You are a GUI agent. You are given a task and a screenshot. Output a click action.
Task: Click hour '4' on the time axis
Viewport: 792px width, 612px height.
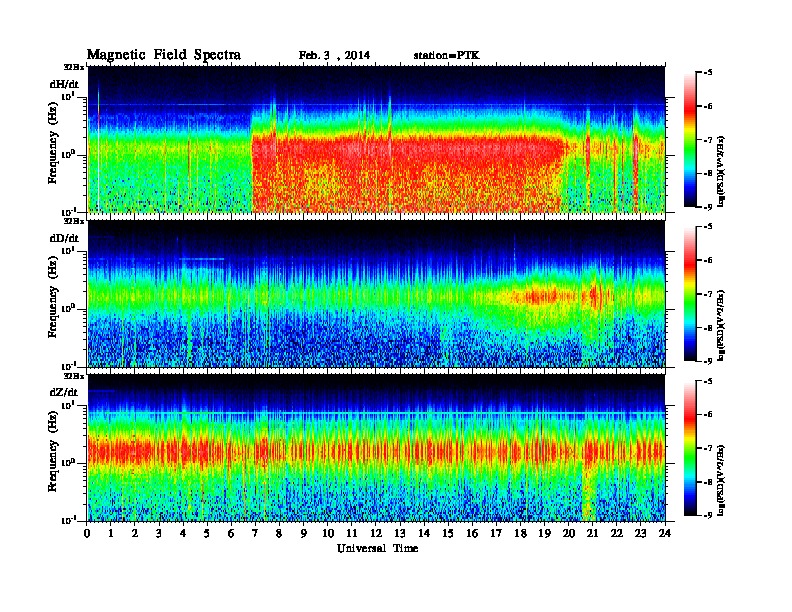183,533
